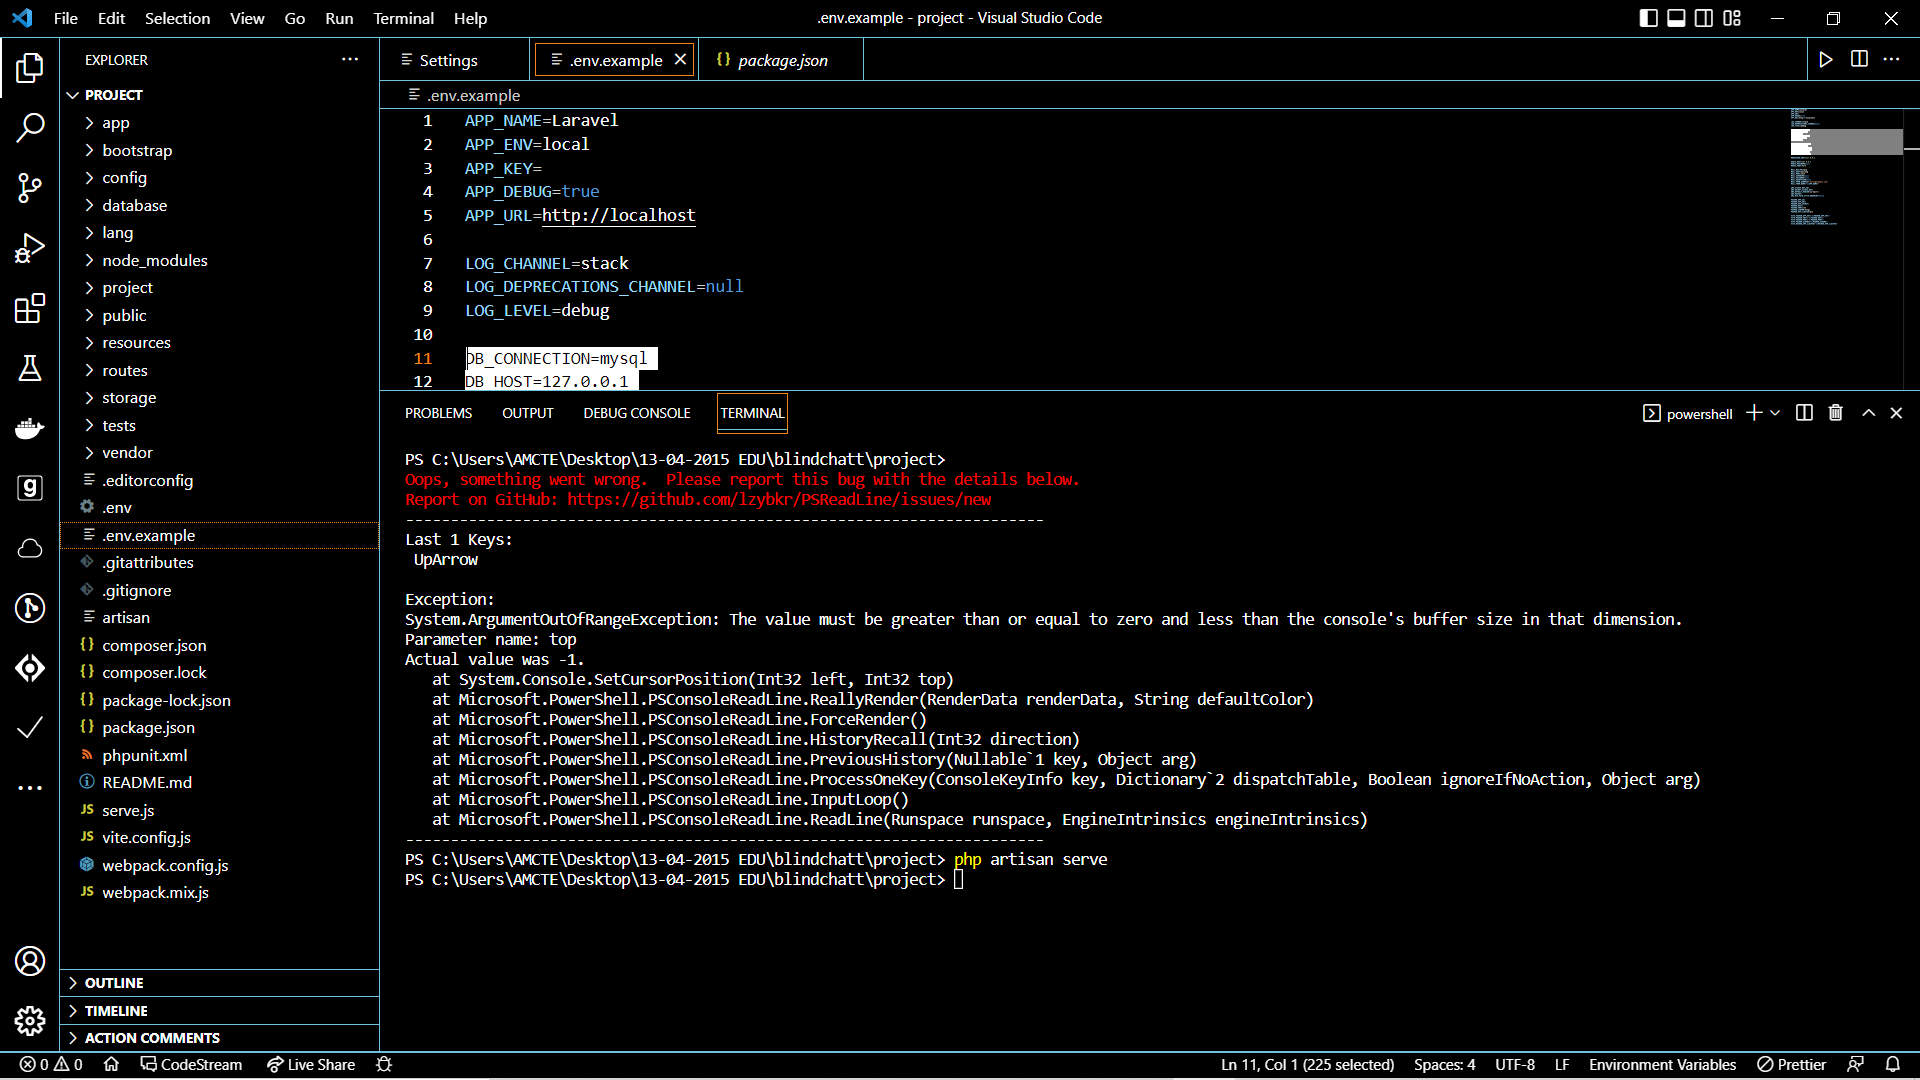
Task: Toggle the panel visibility from the title bar
Action: (1675, 18)
